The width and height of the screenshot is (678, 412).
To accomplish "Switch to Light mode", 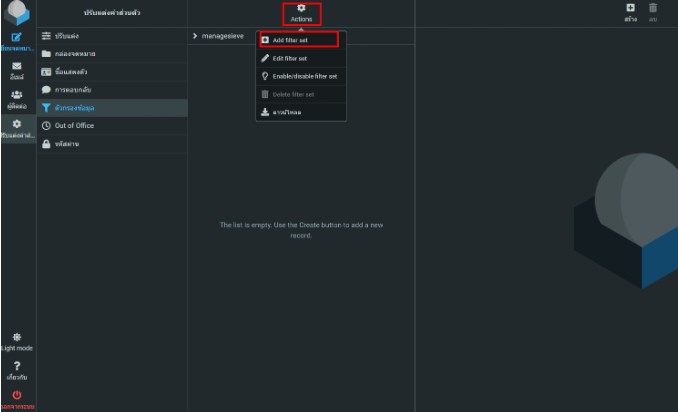I will 17,341.
